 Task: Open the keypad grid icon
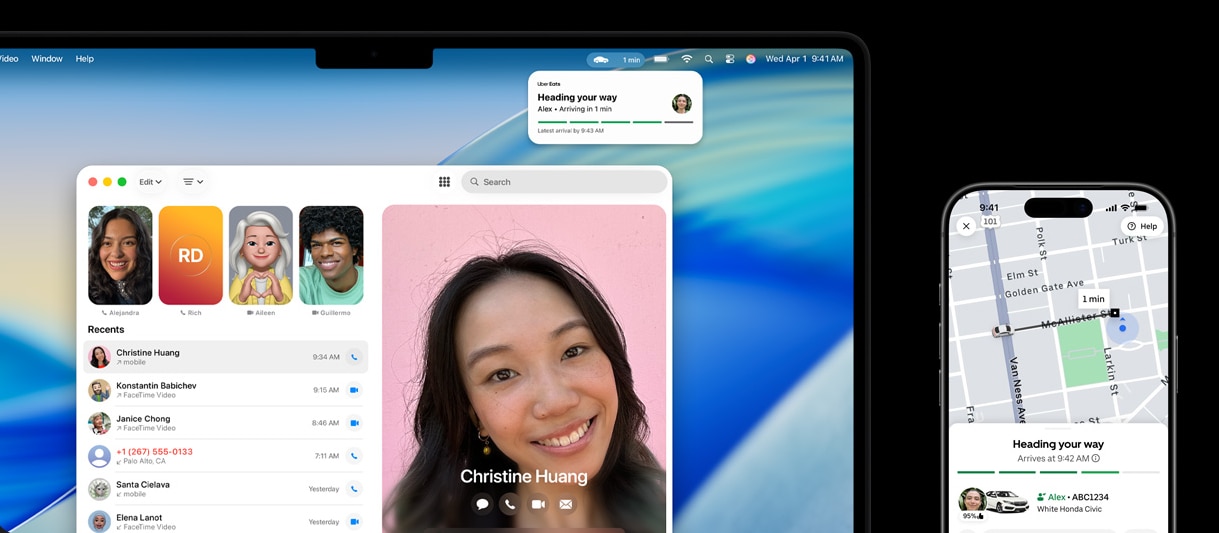coord(444,182)
